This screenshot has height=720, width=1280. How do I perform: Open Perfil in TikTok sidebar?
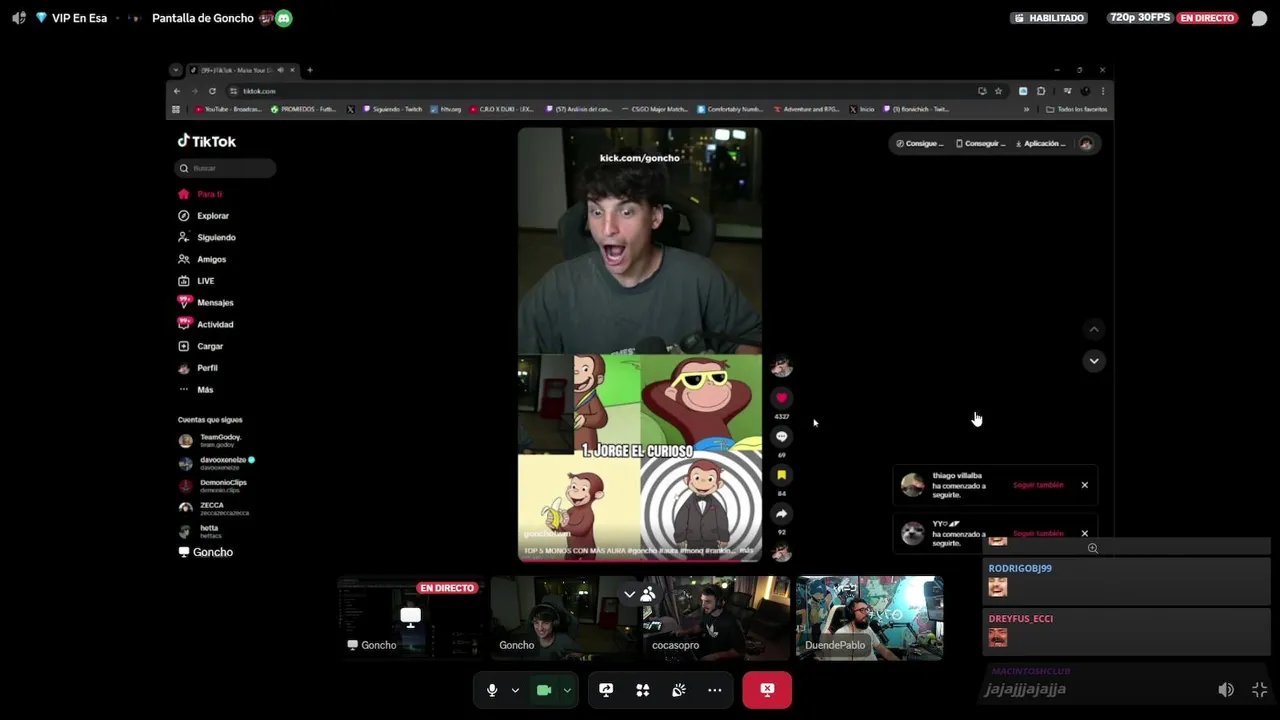coord(207,368)
